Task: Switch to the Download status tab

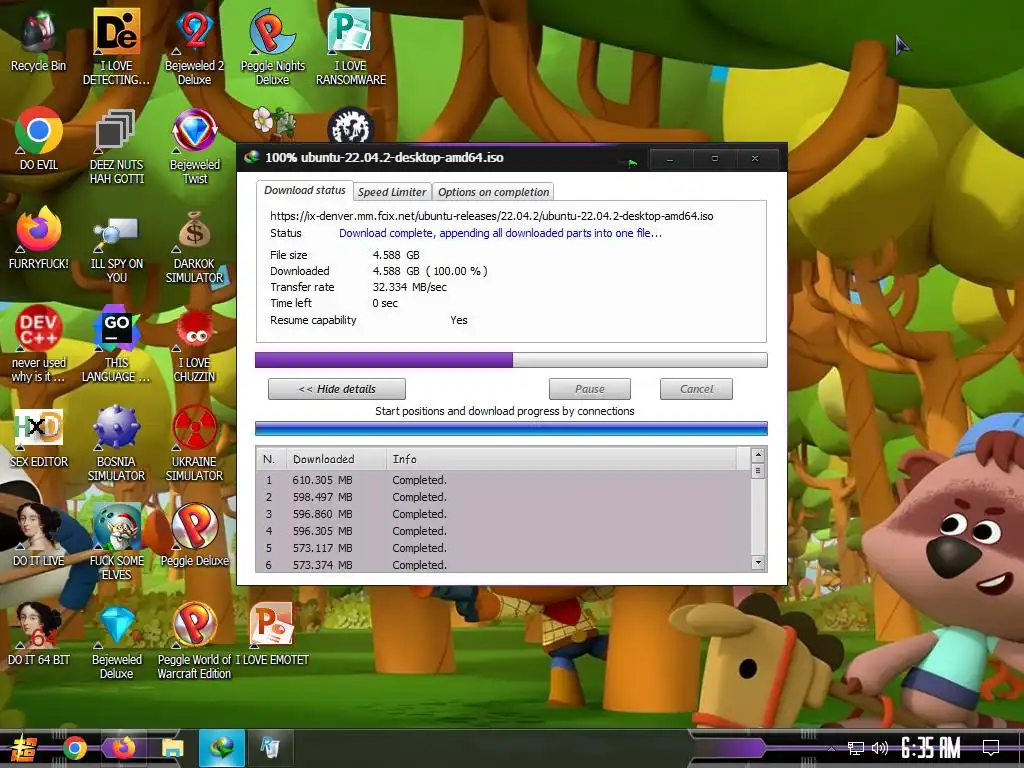Action: 304,190
